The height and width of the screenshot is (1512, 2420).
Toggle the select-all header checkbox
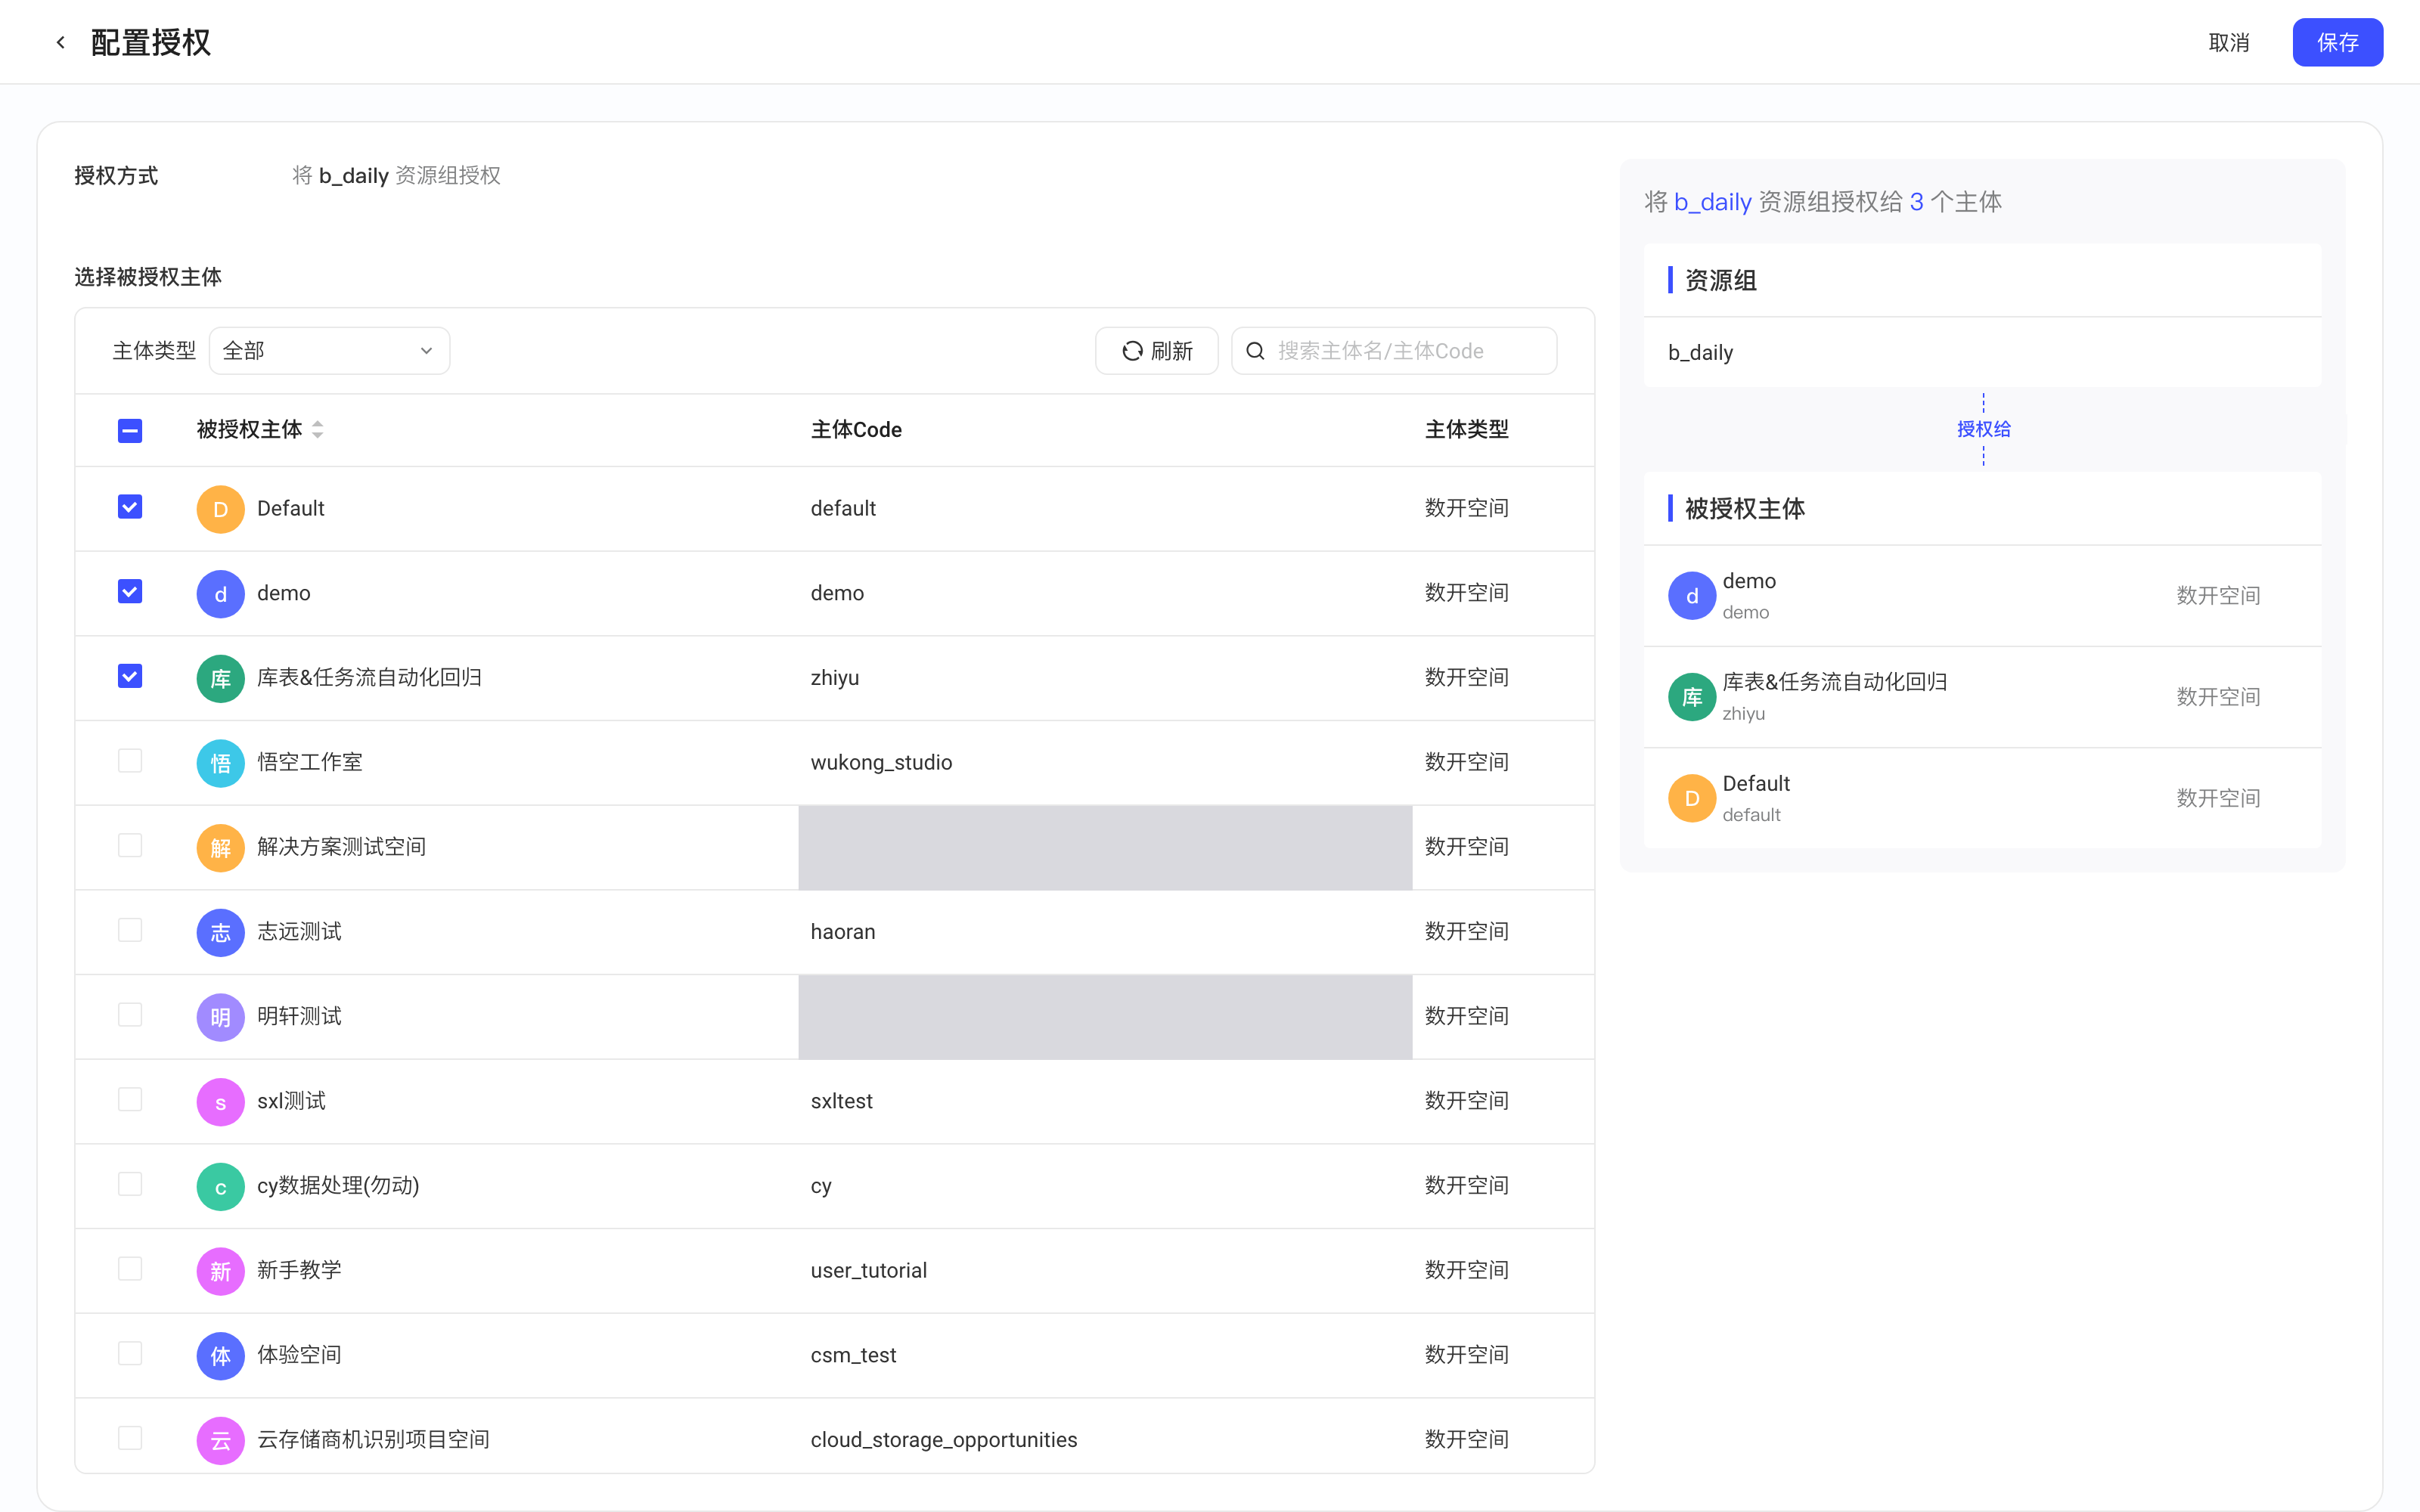click(130, 430)
